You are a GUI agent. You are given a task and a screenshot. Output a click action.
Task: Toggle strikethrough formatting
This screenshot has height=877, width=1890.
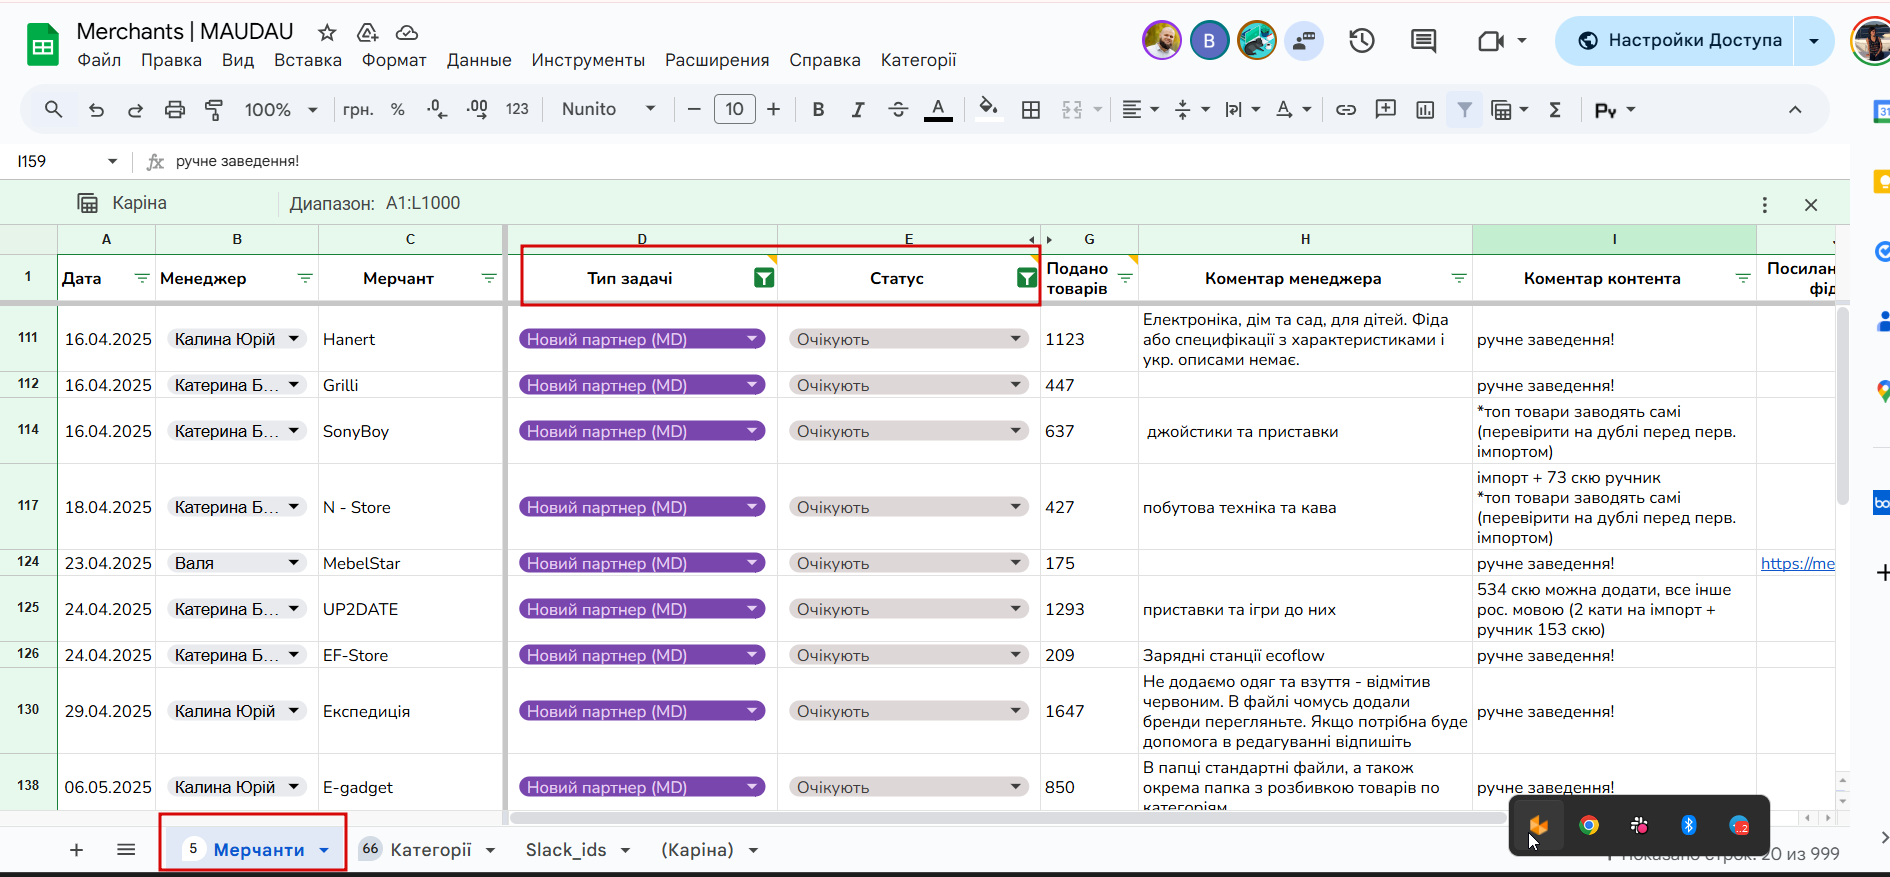coord(898,110)
